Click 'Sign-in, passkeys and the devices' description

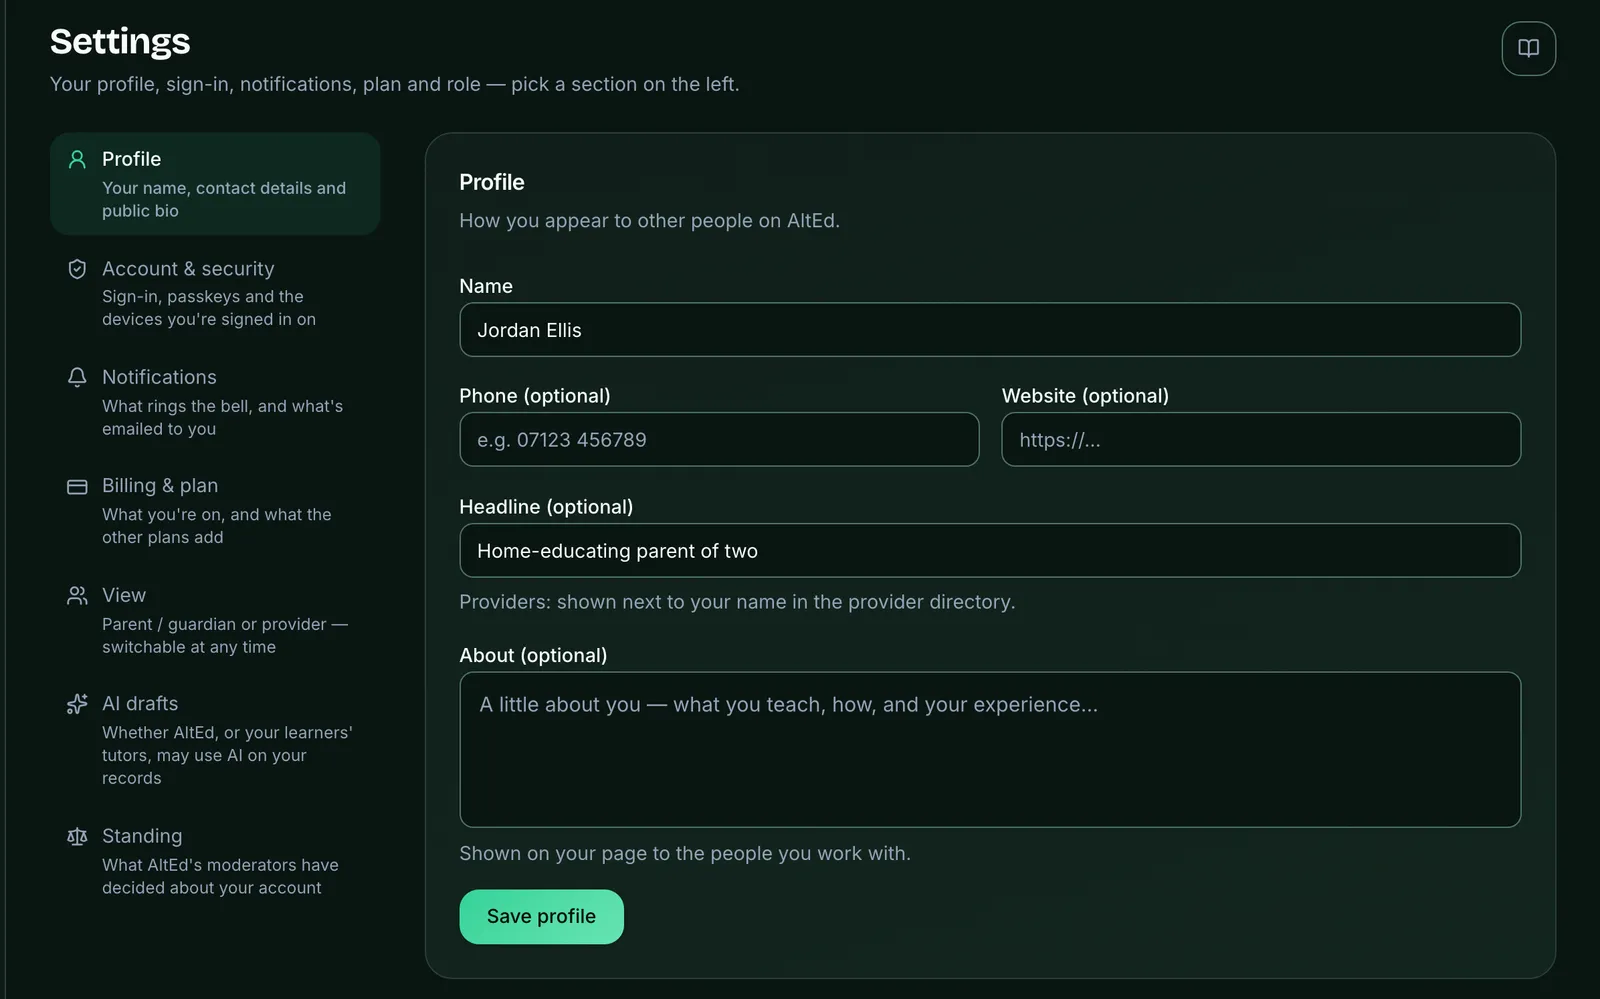[209, 308]
